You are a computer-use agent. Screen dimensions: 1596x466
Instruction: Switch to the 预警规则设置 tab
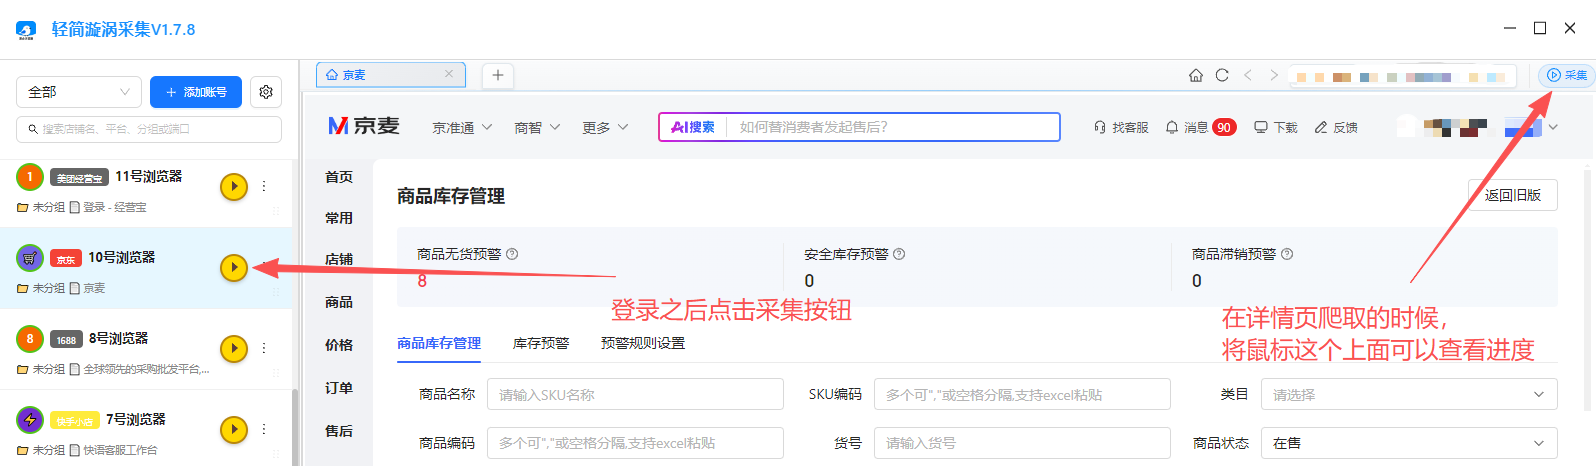643,343
